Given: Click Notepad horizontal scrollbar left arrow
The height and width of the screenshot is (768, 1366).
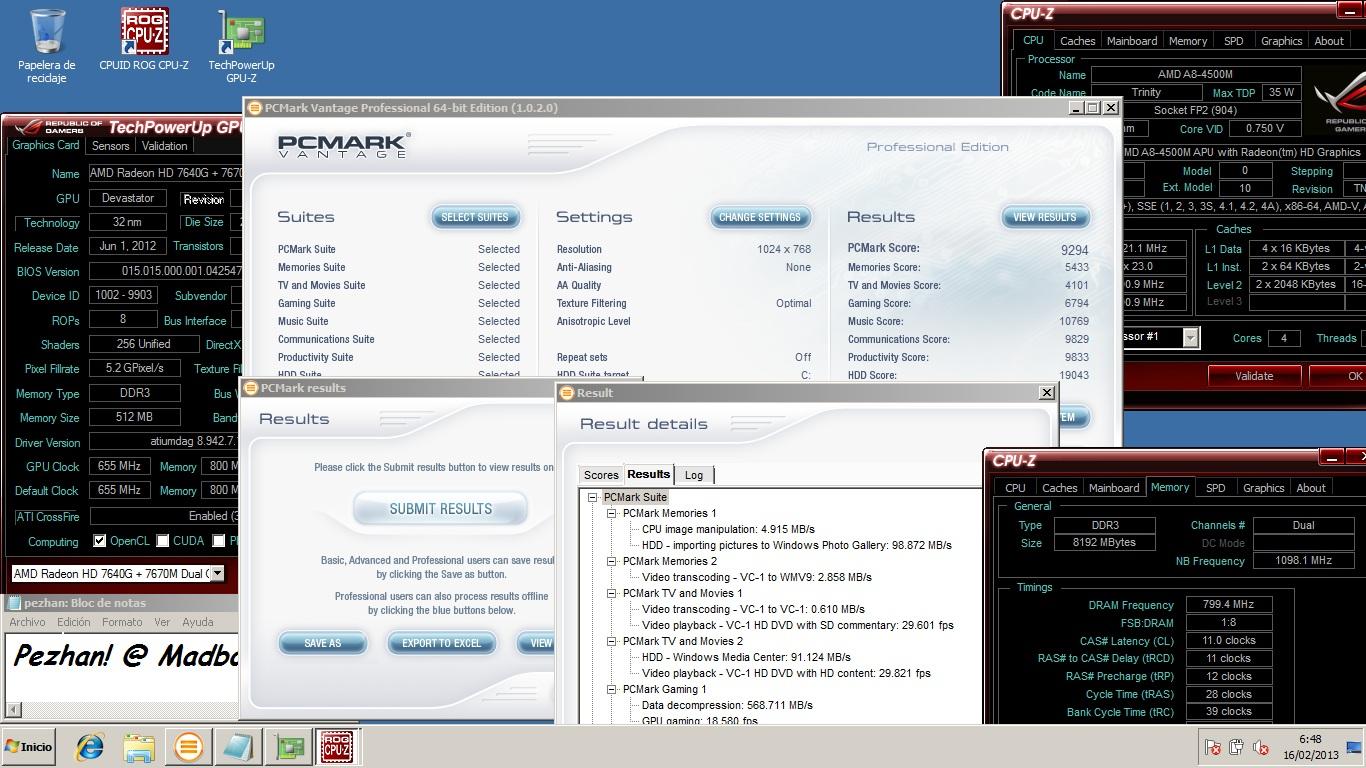Looking at the screenshot, I should coord(13,710).
